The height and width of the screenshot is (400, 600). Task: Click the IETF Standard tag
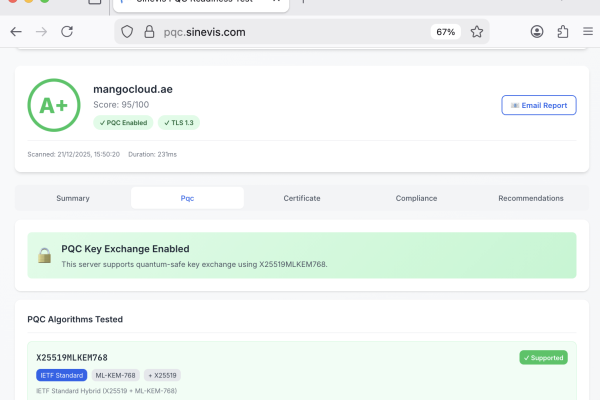[62, 376]
